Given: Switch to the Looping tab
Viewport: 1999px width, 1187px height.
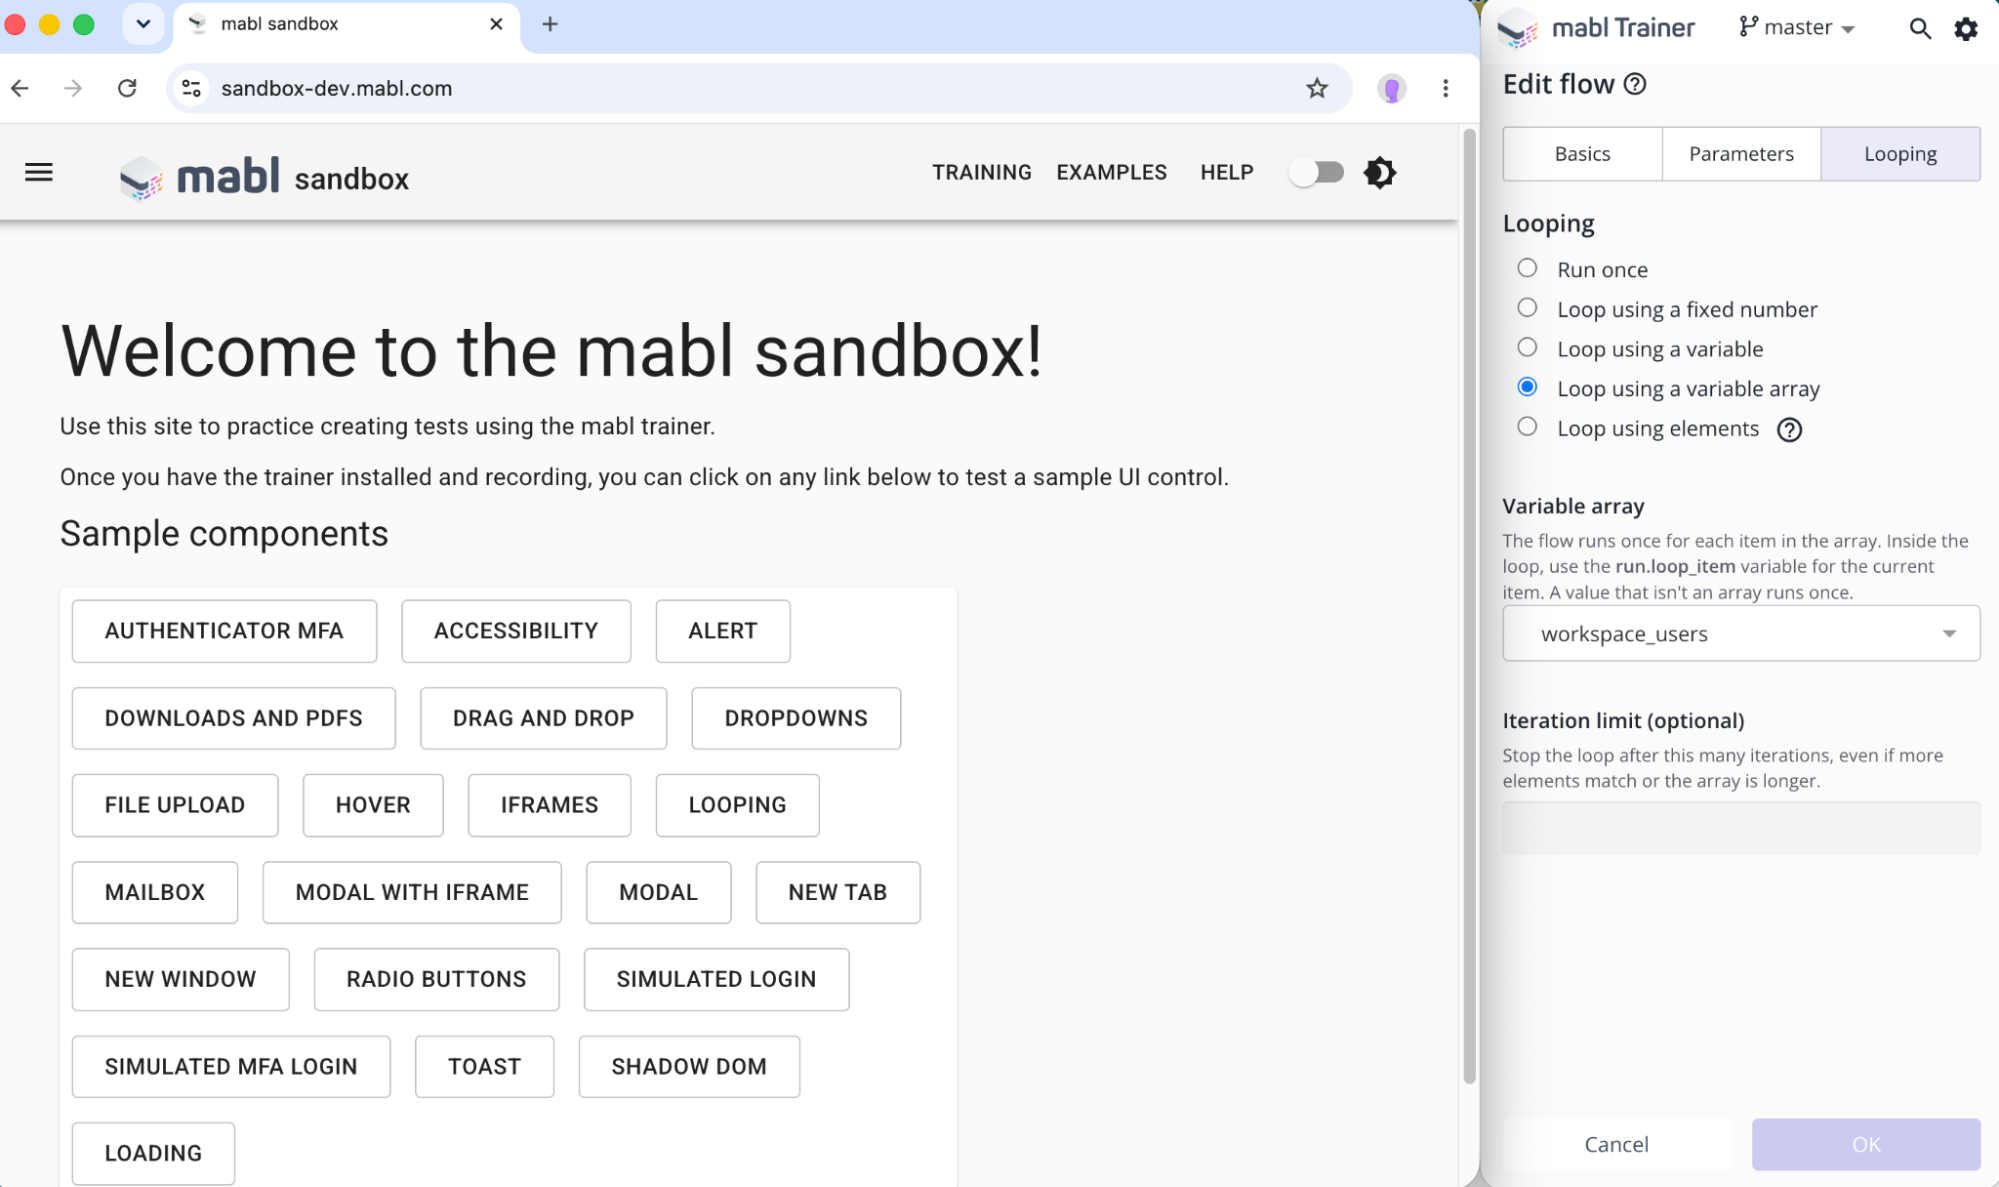Looking at the screenshot, I should tap(1900, 154).
